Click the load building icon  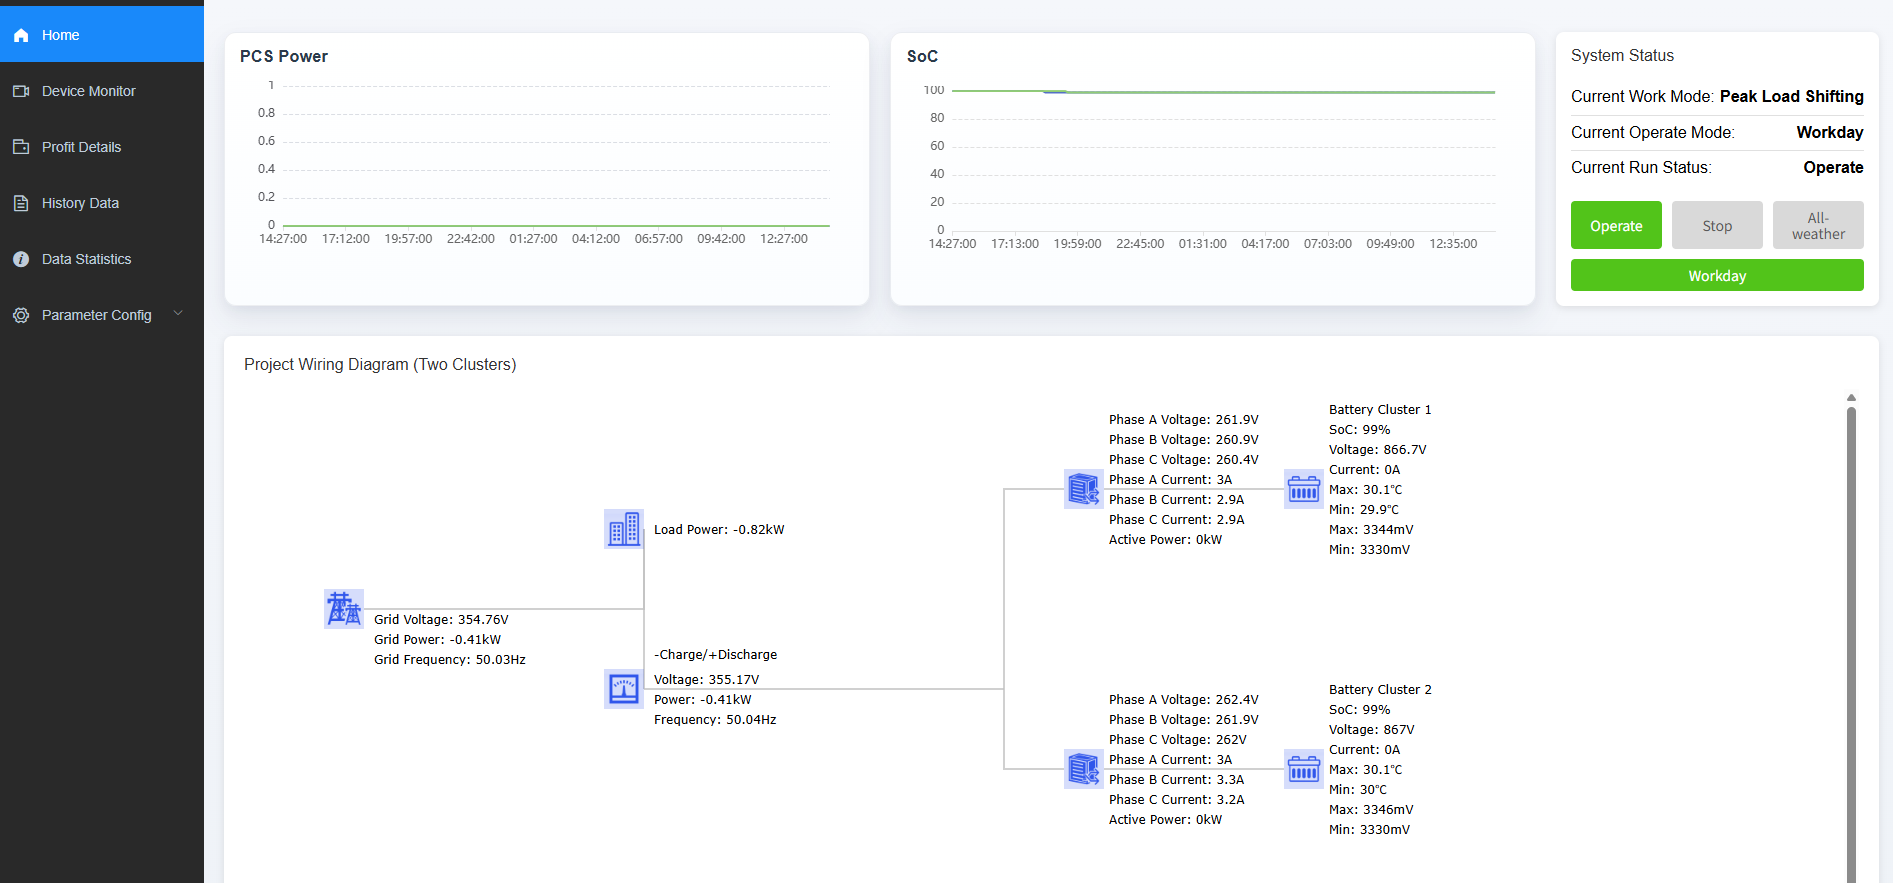(624, 529)
